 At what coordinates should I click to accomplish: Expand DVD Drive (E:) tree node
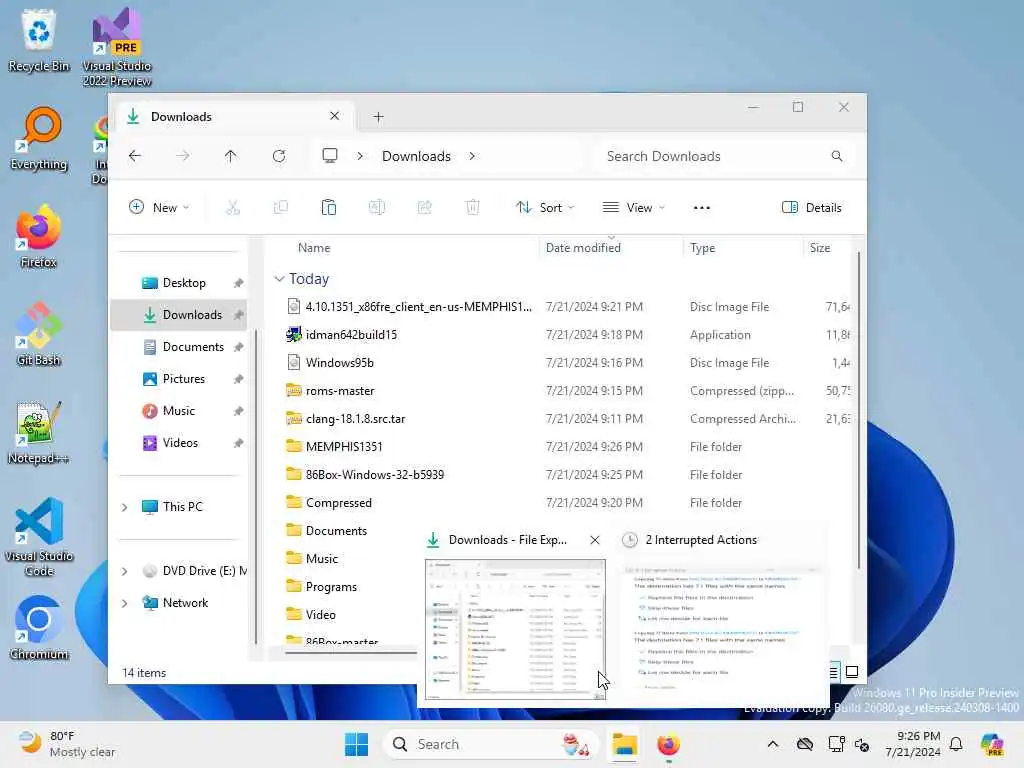(x=124, y=571)
